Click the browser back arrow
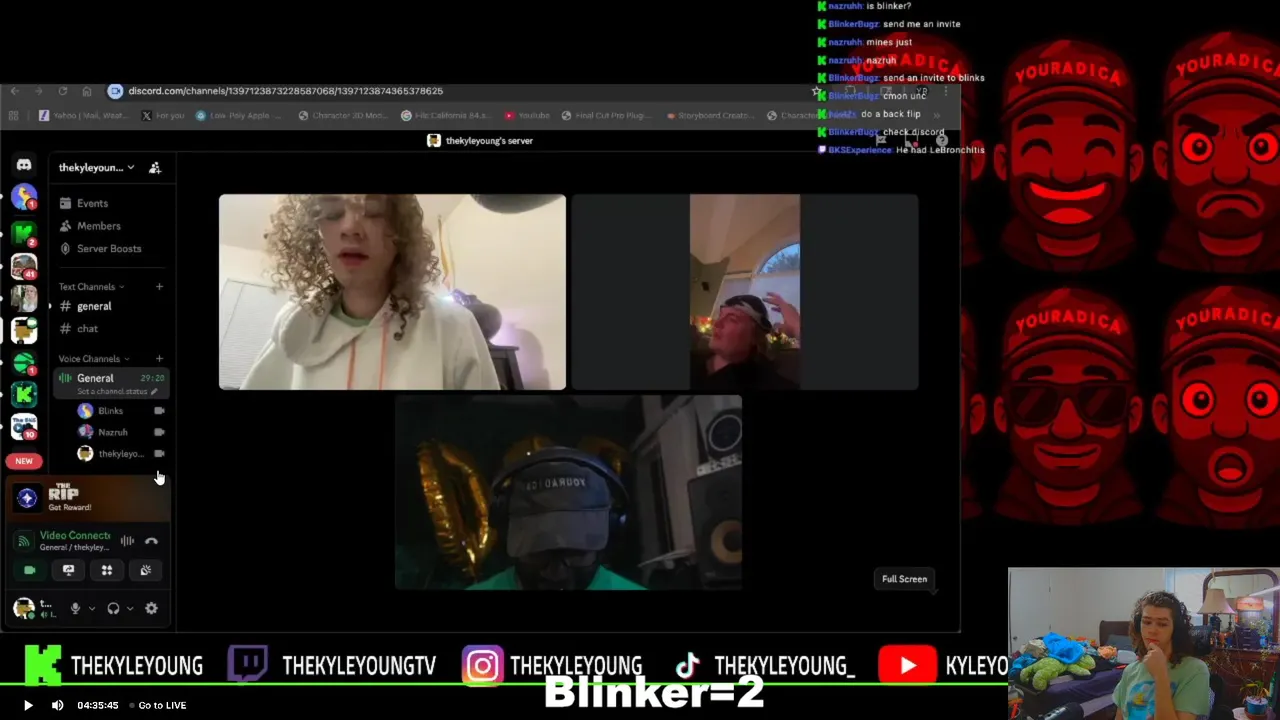 [14, 91]
